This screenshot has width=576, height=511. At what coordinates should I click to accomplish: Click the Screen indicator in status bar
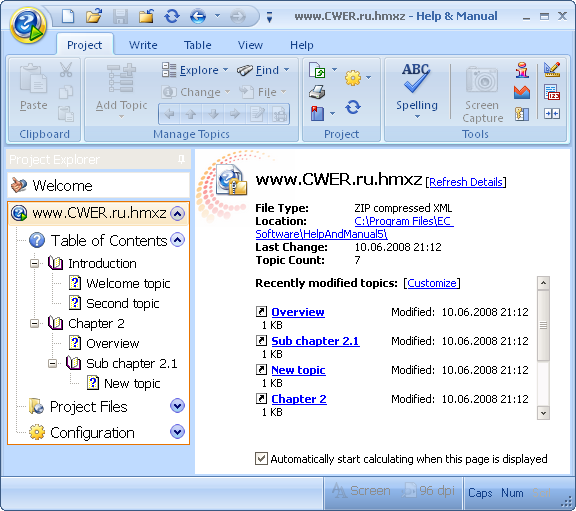(361, 491)
